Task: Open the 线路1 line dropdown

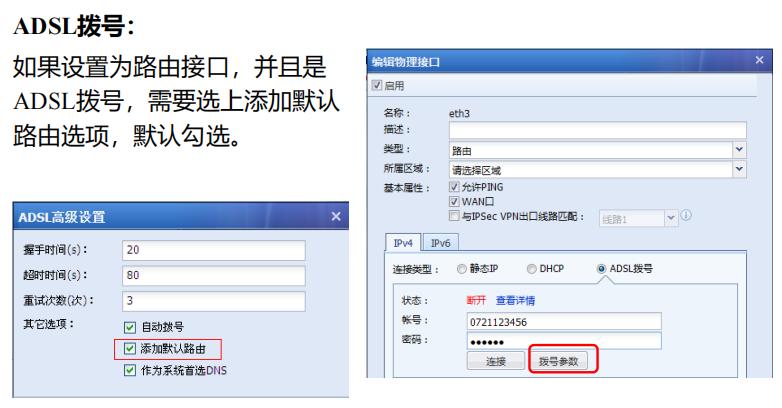Action: [671, 218]
